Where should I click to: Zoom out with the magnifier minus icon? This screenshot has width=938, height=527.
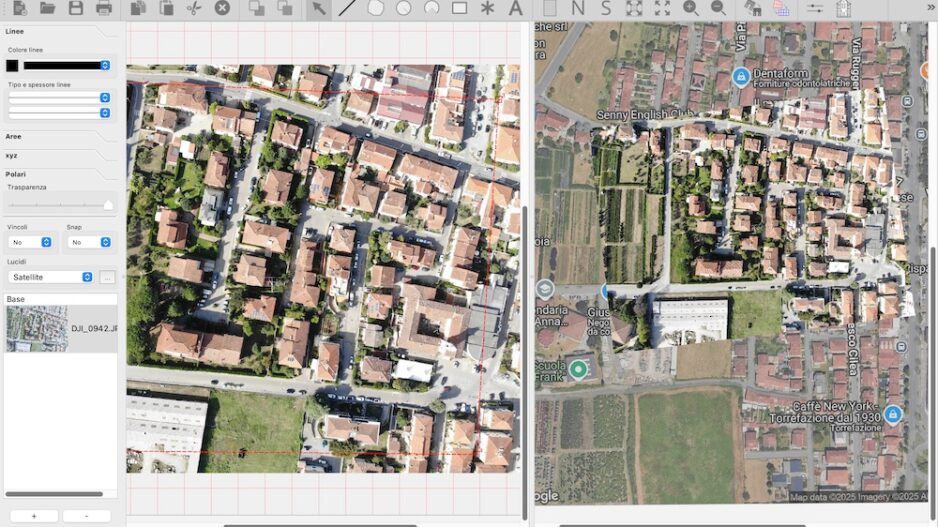pyautogui.click(x=718, y=8)
